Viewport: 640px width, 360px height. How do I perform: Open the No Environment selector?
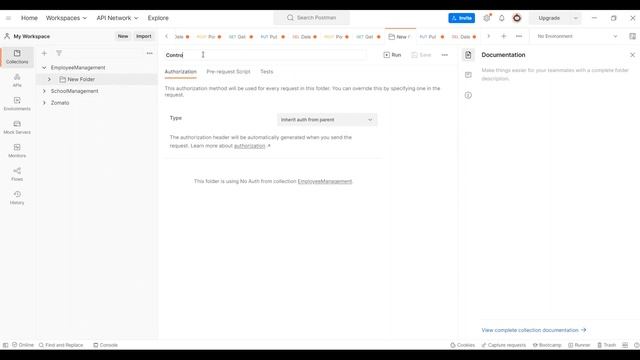[x=577, y=36]
